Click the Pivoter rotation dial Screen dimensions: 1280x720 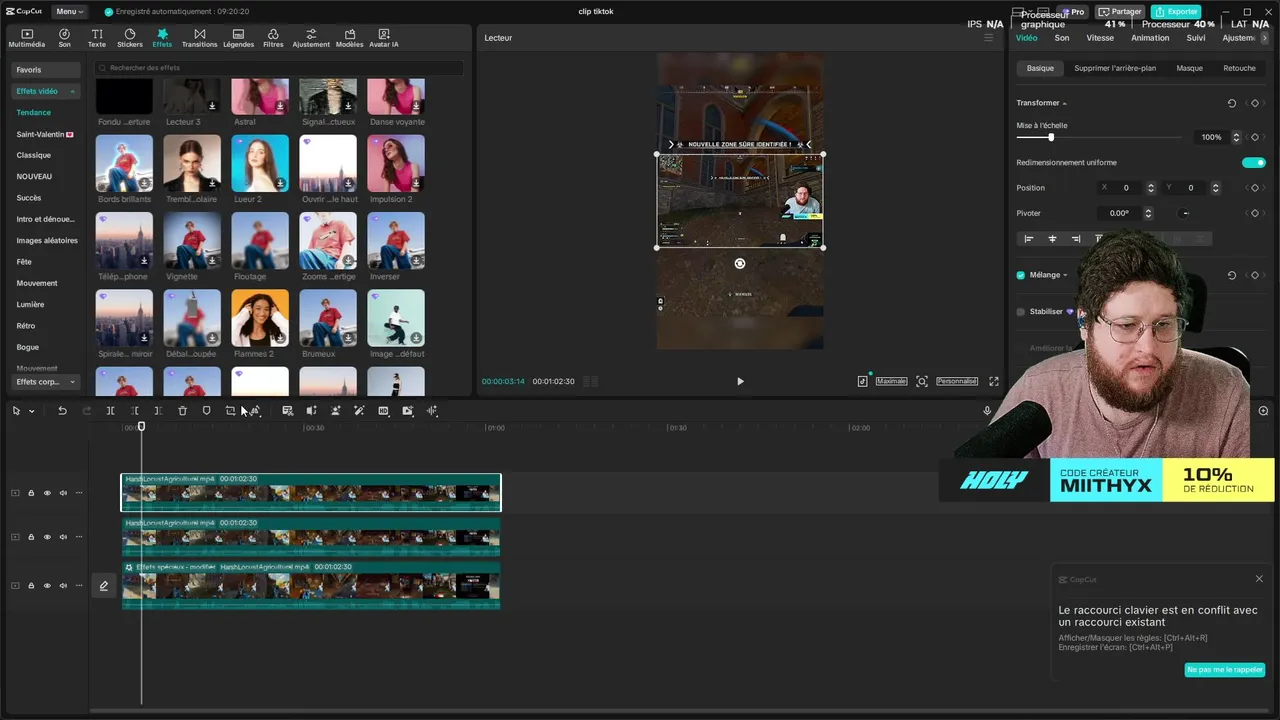click(x=1185, y=213)
